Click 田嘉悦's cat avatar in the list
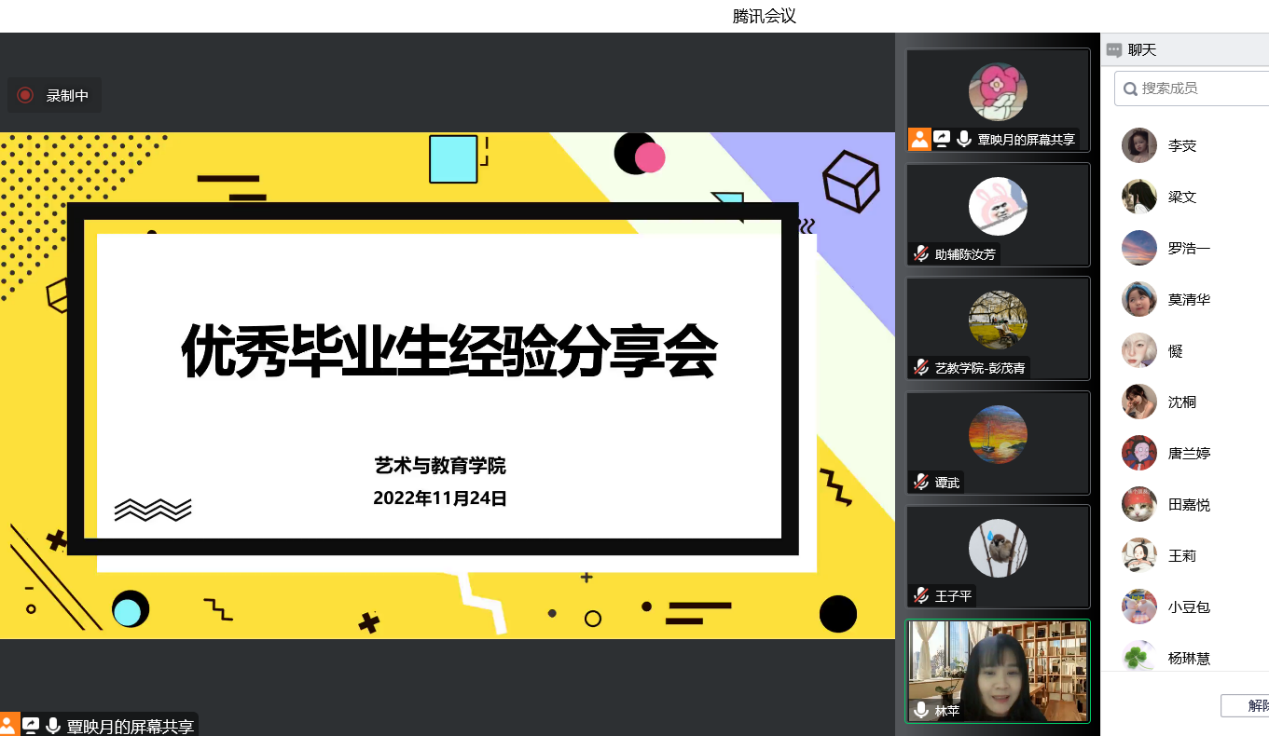 (x=1139, y=504)
